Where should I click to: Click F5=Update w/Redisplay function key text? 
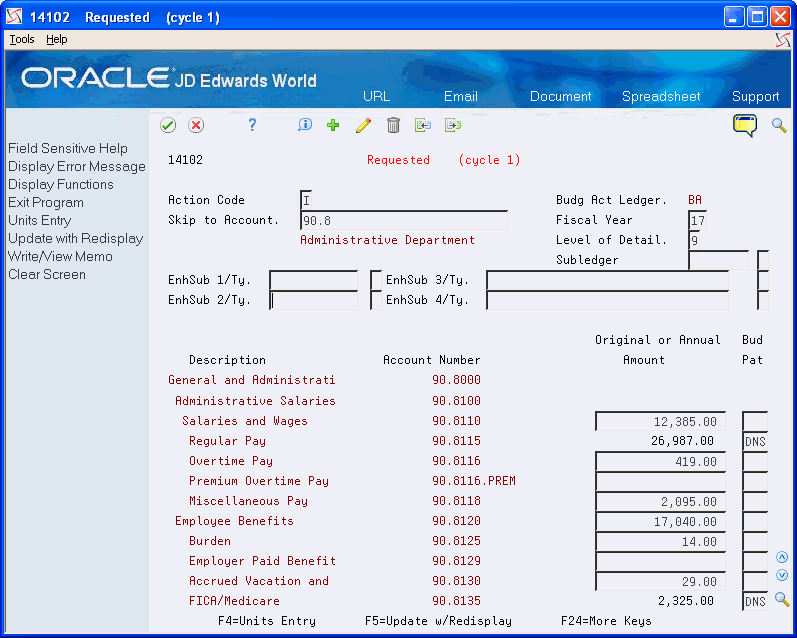pos(438,621)
